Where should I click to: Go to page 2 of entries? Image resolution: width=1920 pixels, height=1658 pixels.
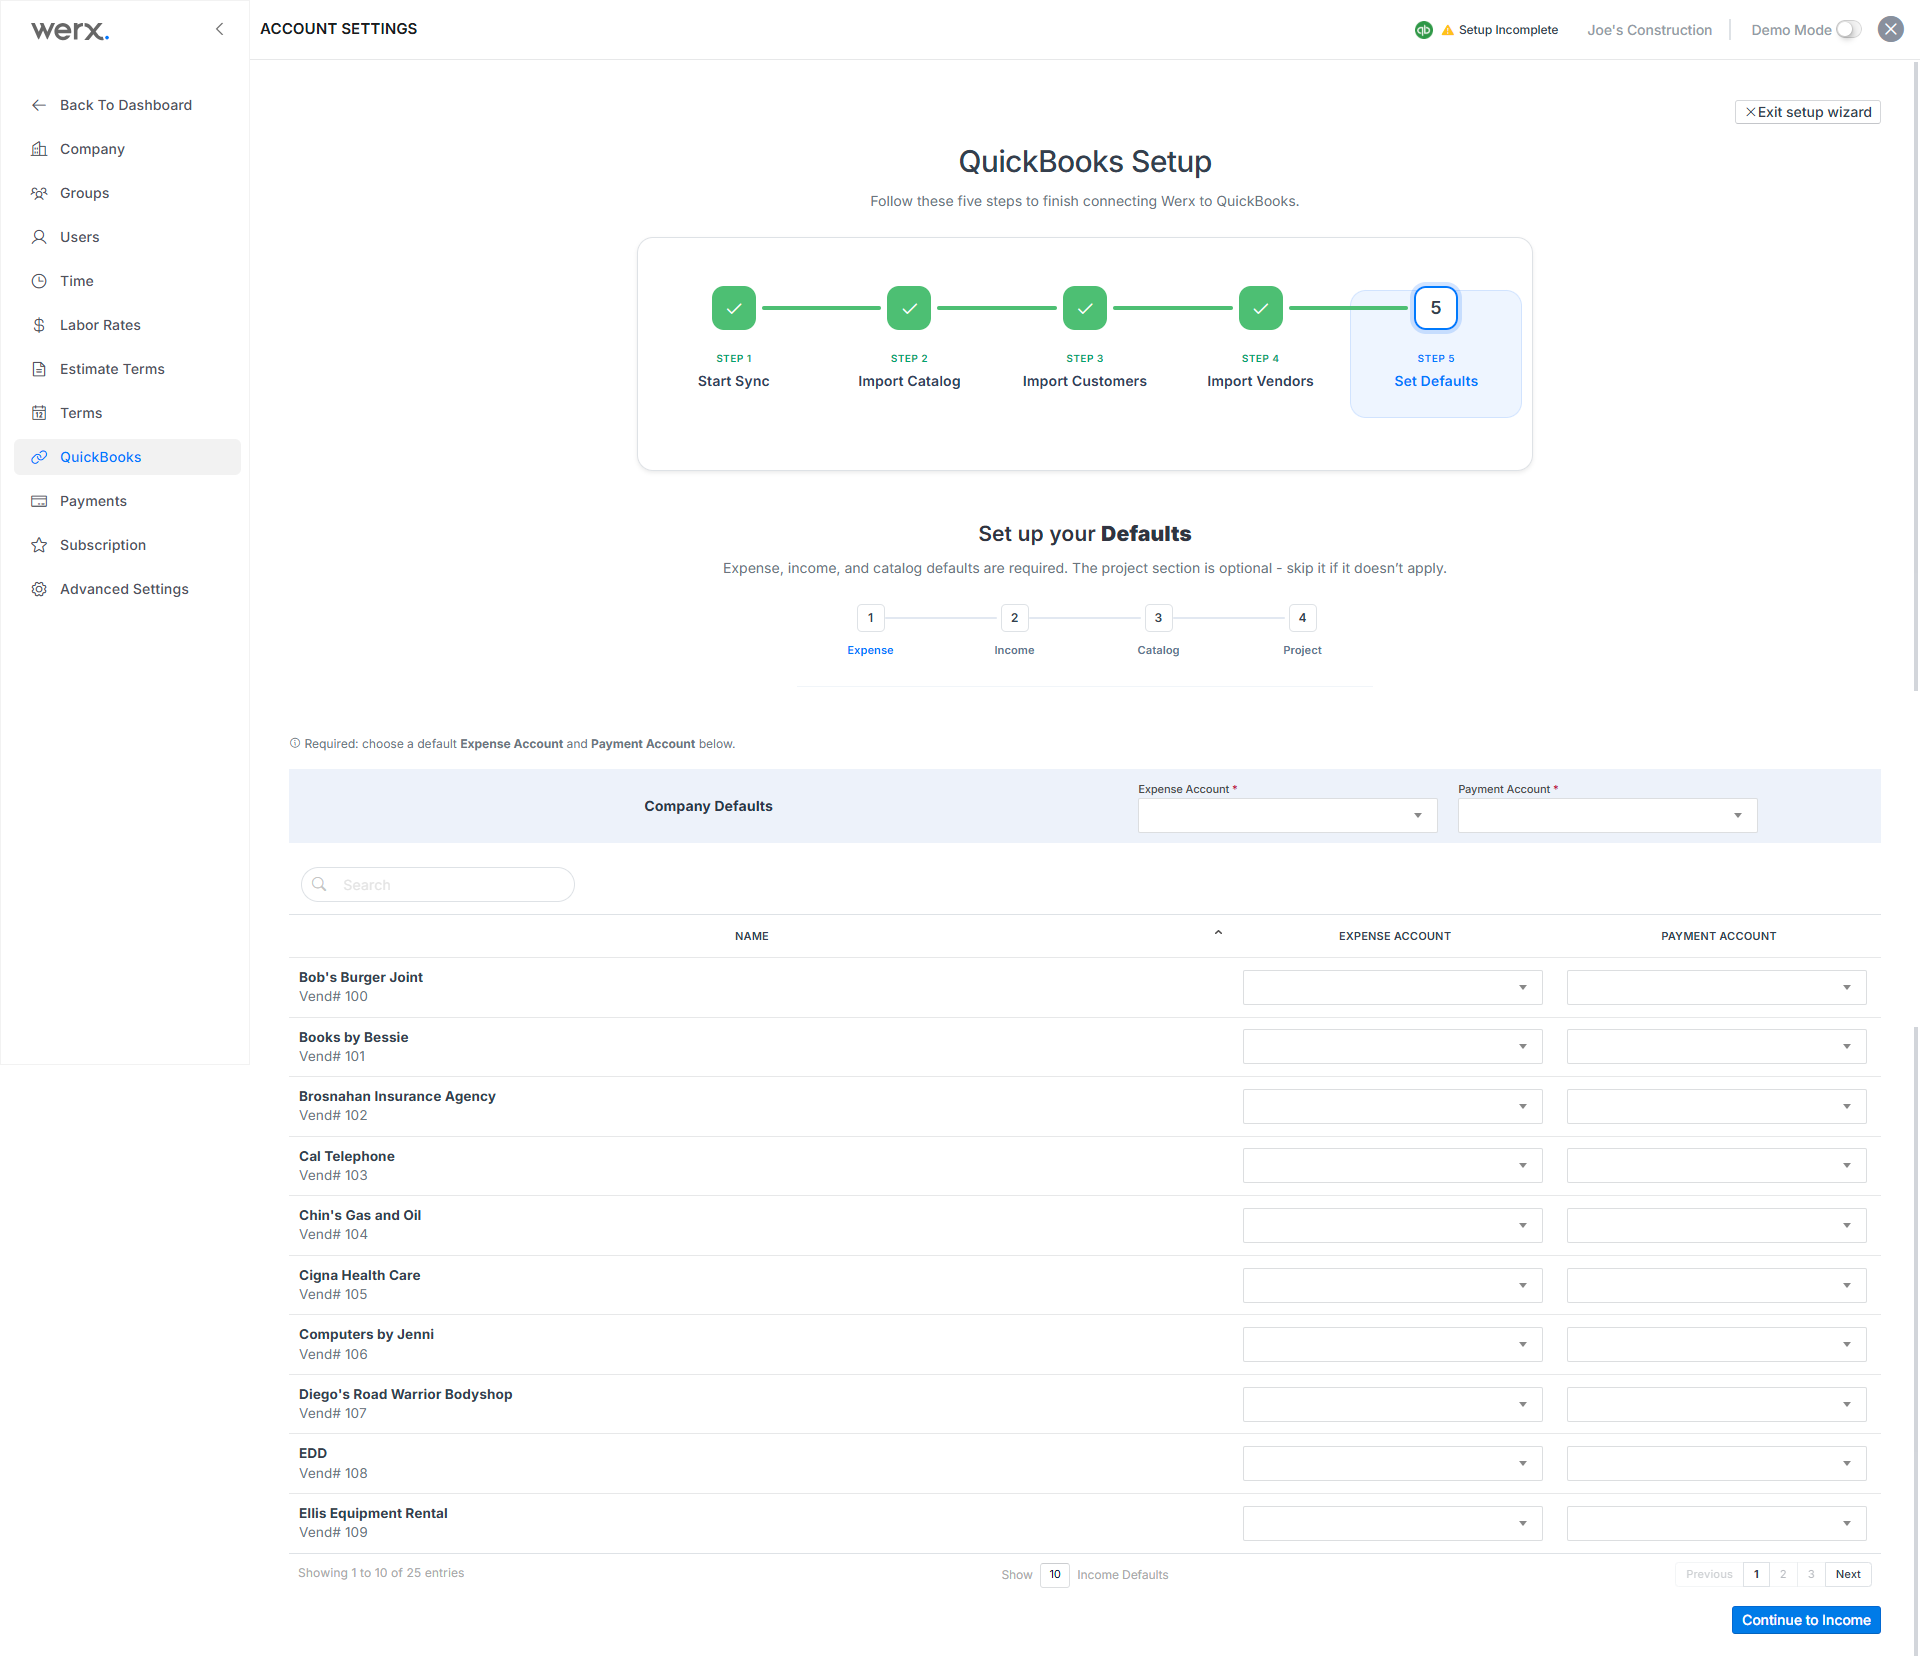click(x=1783, y=1574)
